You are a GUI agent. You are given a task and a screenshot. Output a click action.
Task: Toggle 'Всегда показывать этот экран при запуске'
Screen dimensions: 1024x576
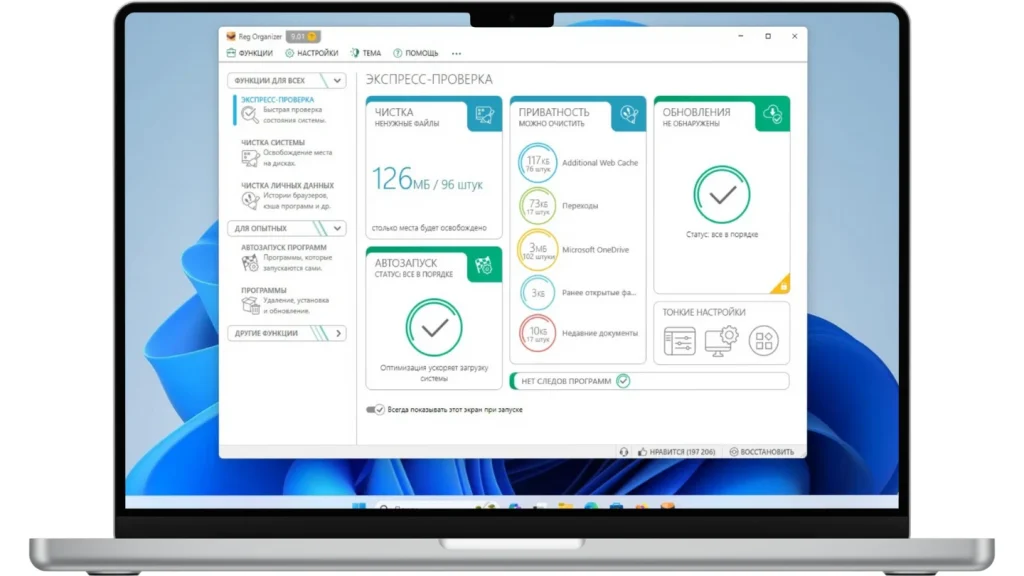376,409
